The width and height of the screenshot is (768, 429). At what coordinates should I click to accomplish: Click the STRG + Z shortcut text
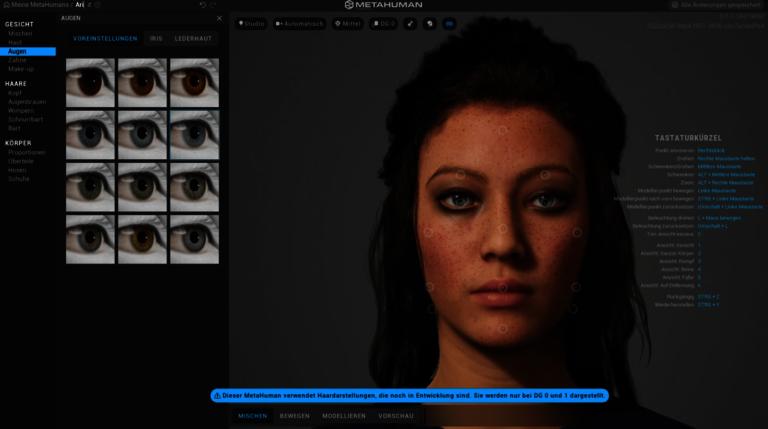[x=708, y=297]
